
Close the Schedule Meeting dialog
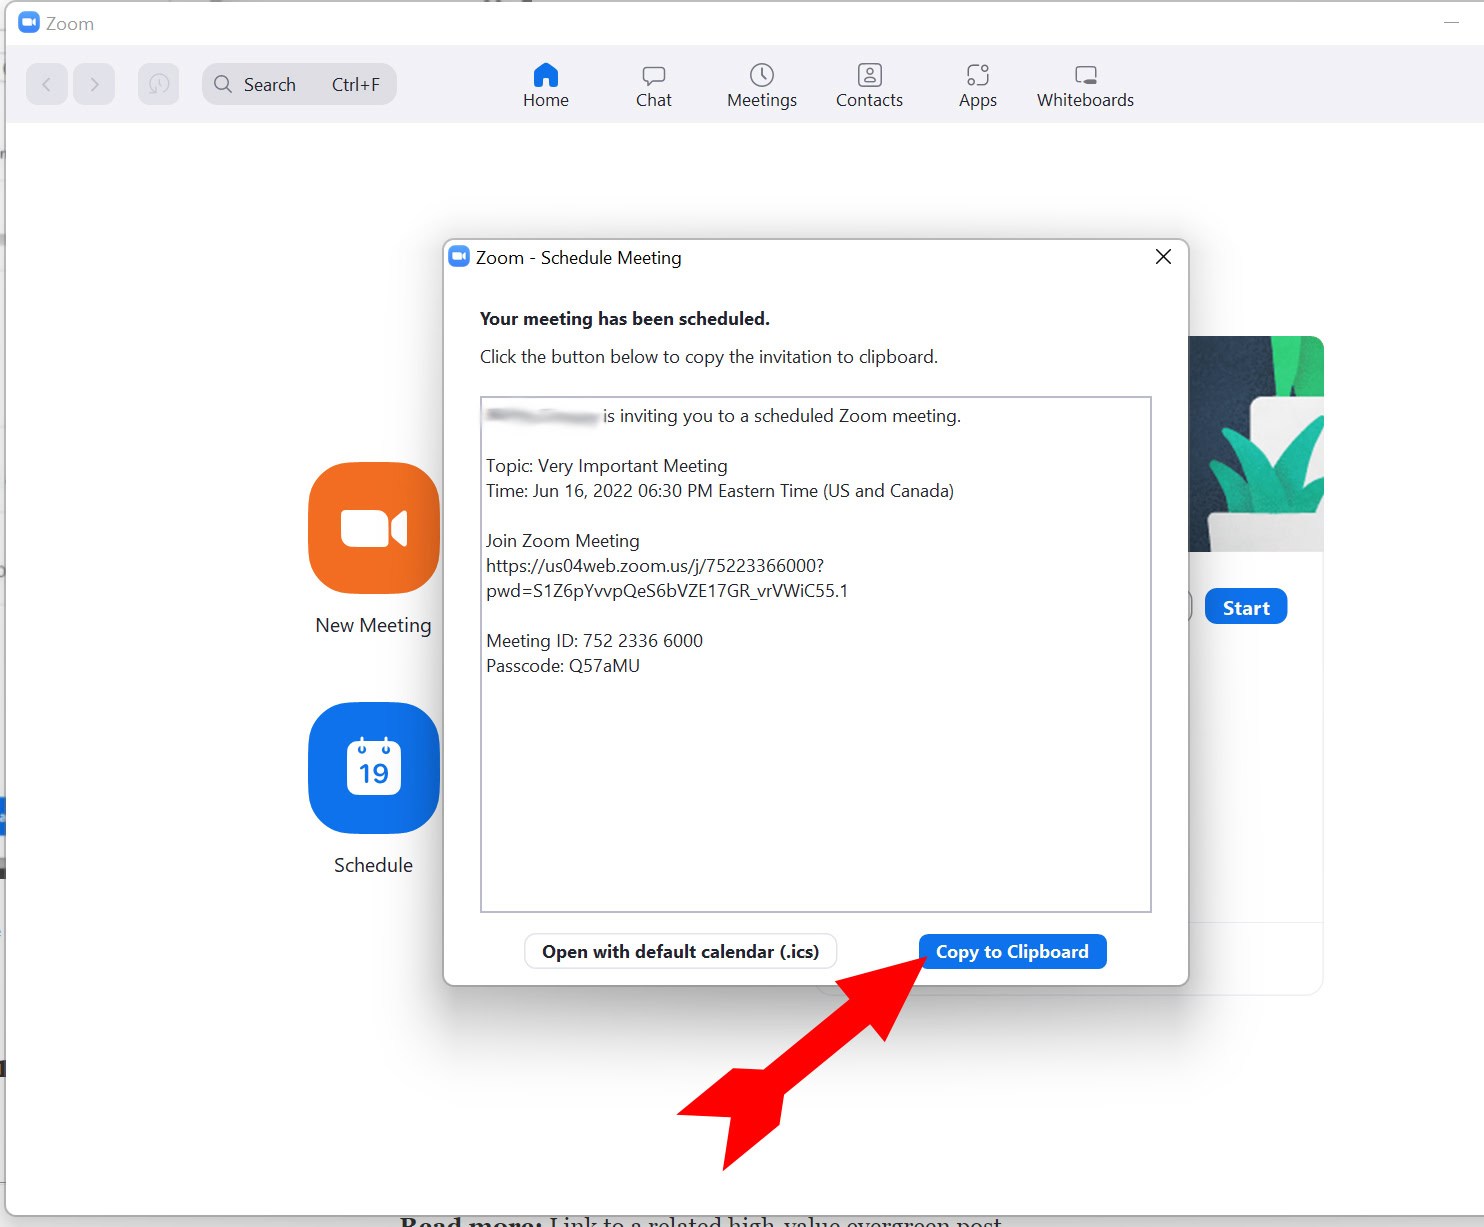[1163, 257]
